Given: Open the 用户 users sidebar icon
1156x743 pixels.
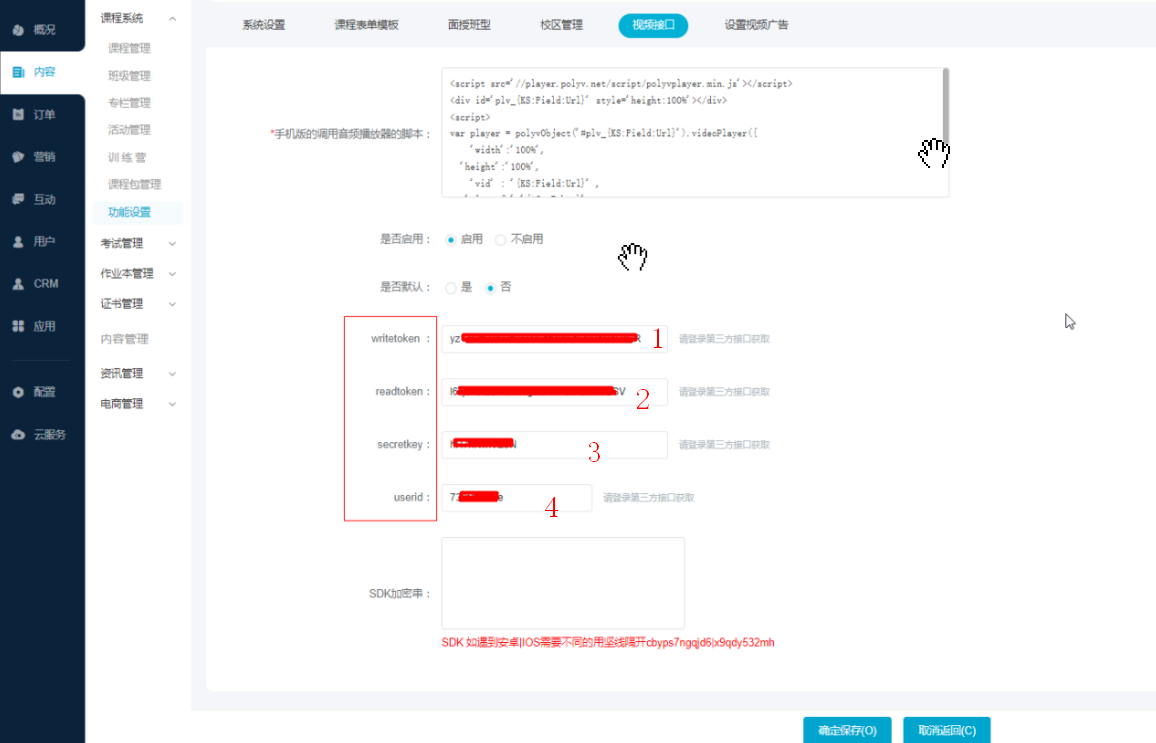Looking at the screenshot, I should [18, 242].
